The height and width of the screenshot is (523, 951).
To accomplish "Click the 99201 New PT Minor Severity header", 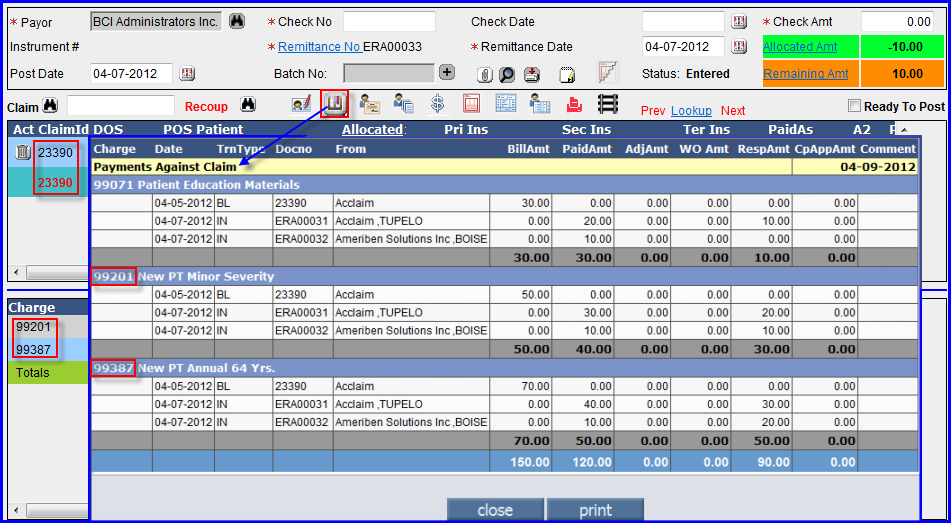I will (x=505, y=276).
